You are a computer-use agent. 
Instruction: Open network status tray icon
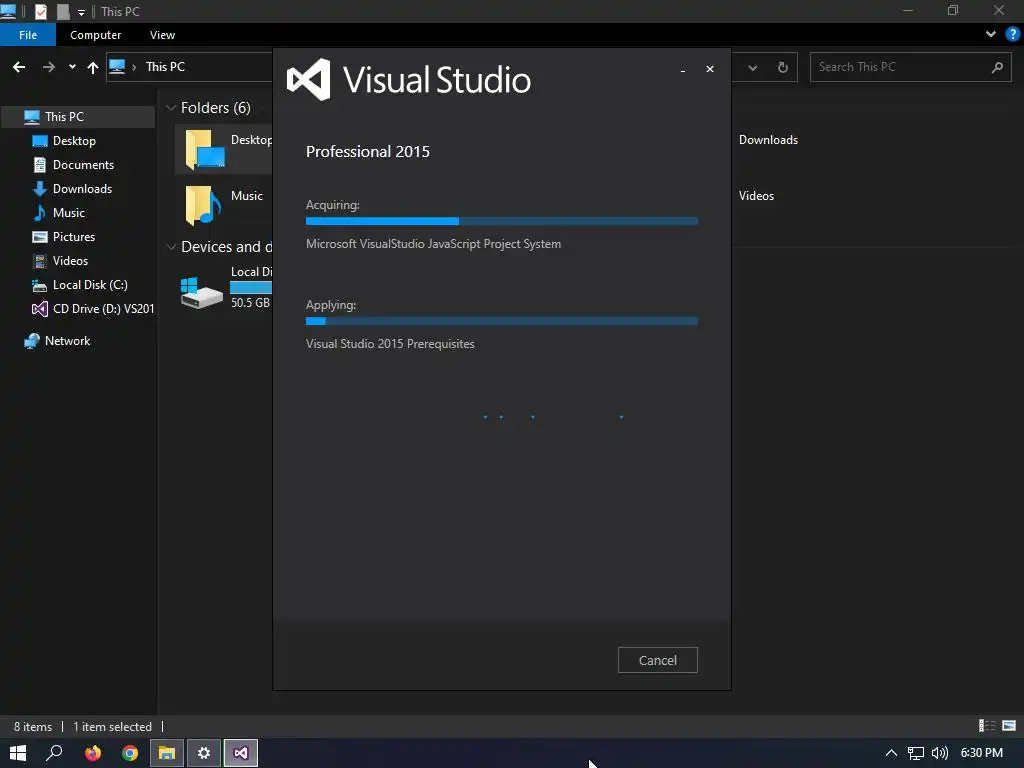[916, 753]
